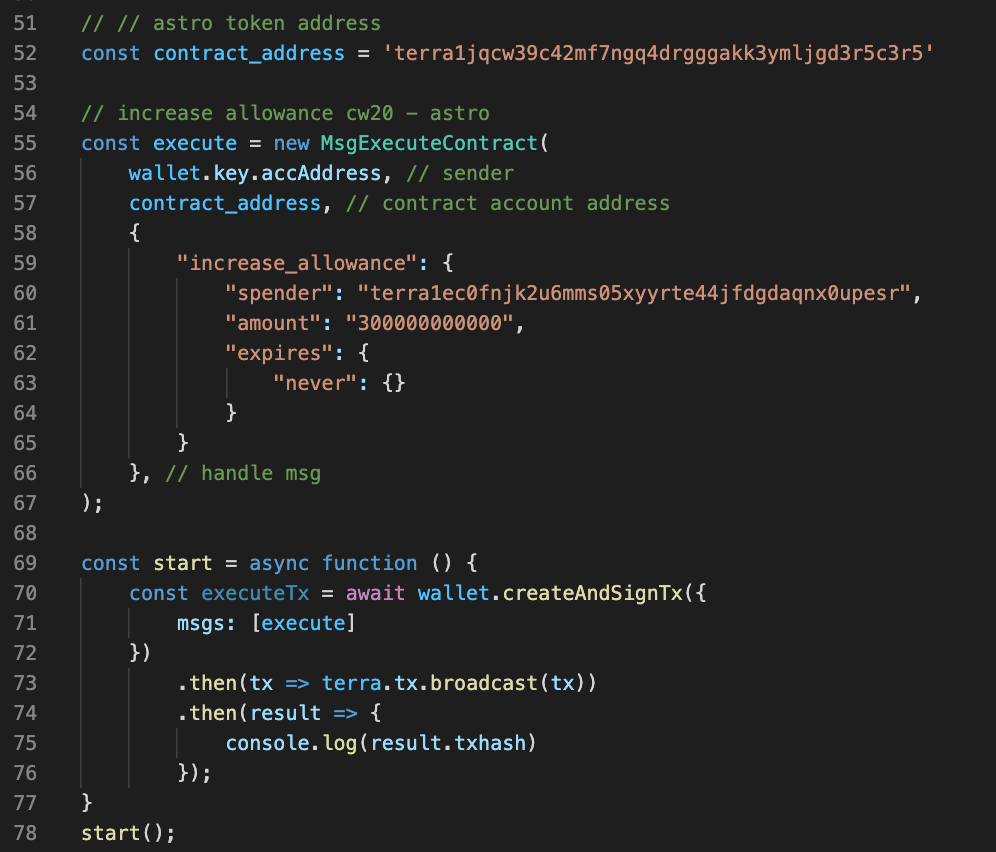Click line number 55 in the gutter
This screenshot has height=852, width=996.
tap(25, 143)
